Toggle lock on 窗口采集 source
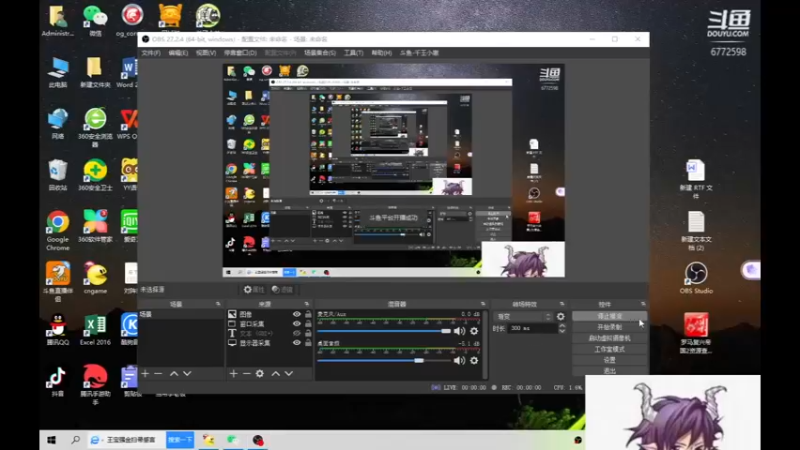 [308, 323]
